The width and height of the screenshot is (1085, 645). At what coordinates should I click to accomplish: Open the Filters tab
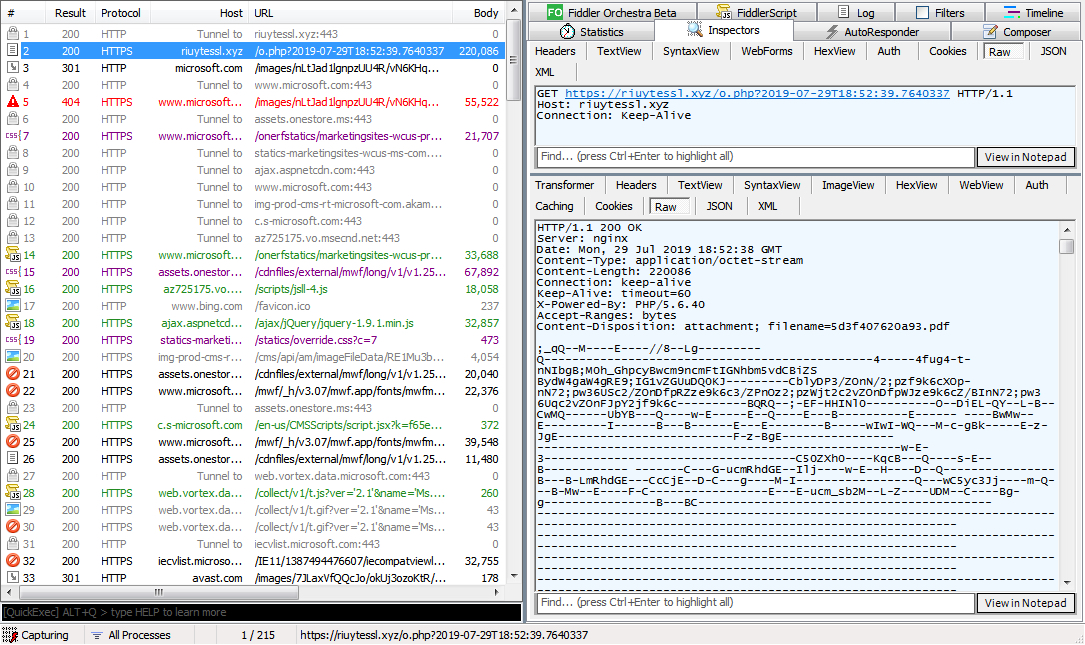(x=940, y=12)
